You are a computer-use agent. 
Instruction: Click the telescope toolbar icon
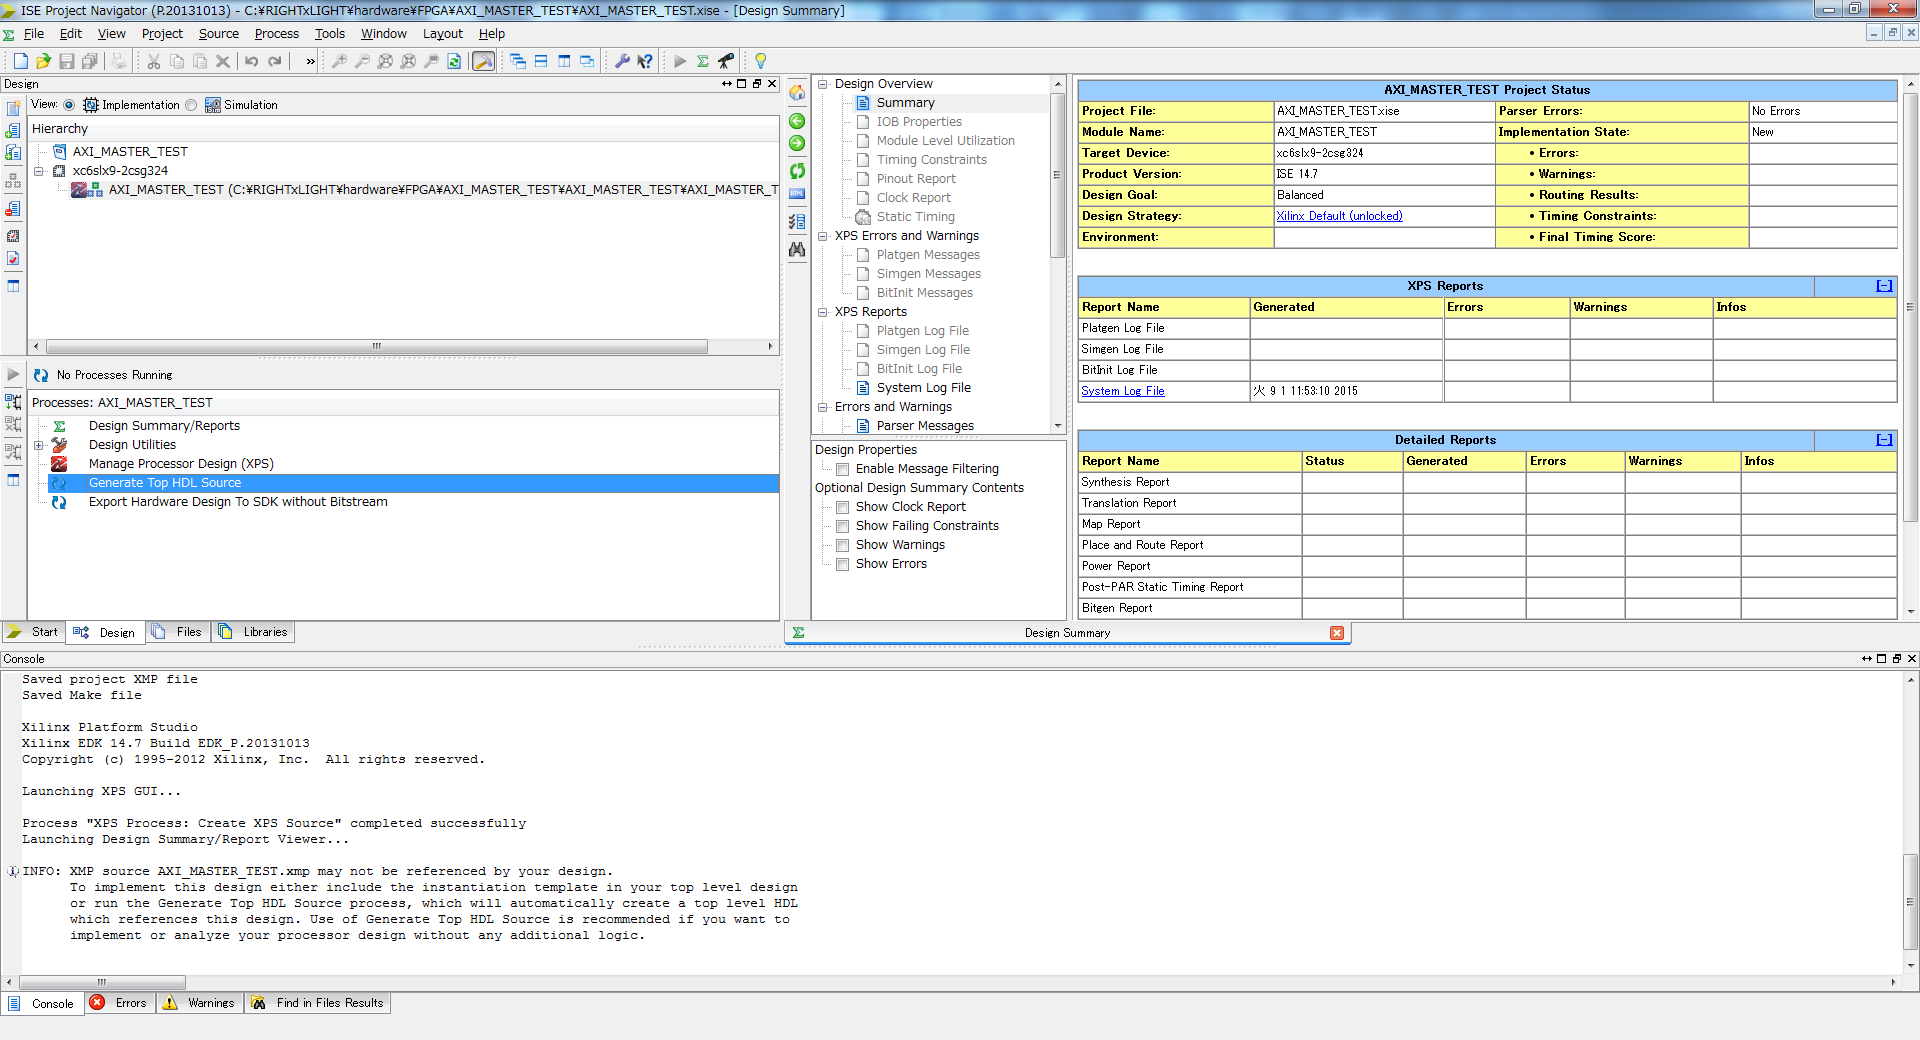(x=726, y=61)
